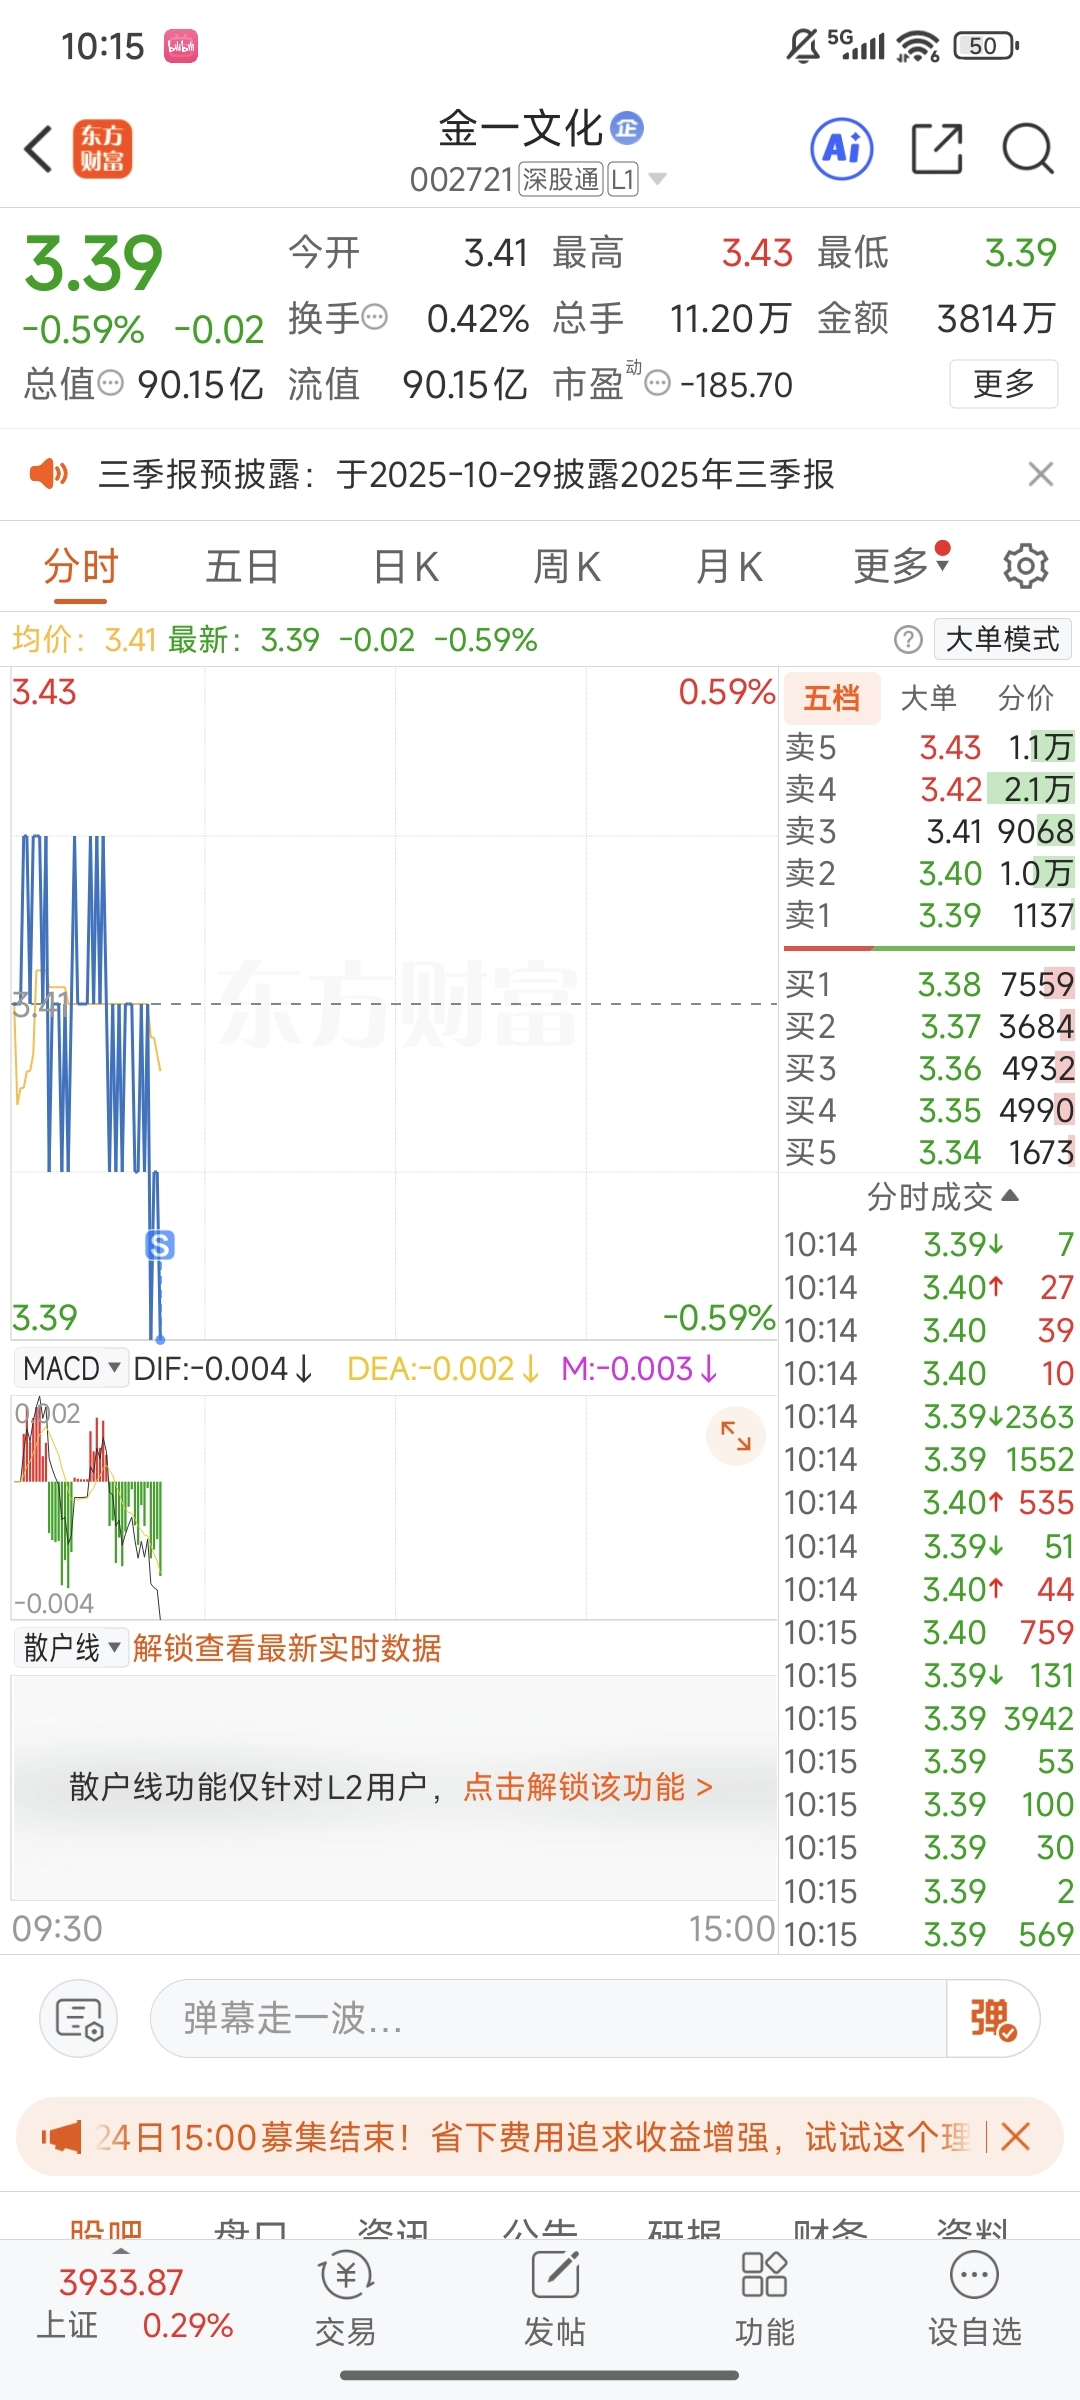1080x2400 pixels.
Task: Tap 设自选 add to watchlist icon
Action: pyautogui.click(x=974, y=2300)
